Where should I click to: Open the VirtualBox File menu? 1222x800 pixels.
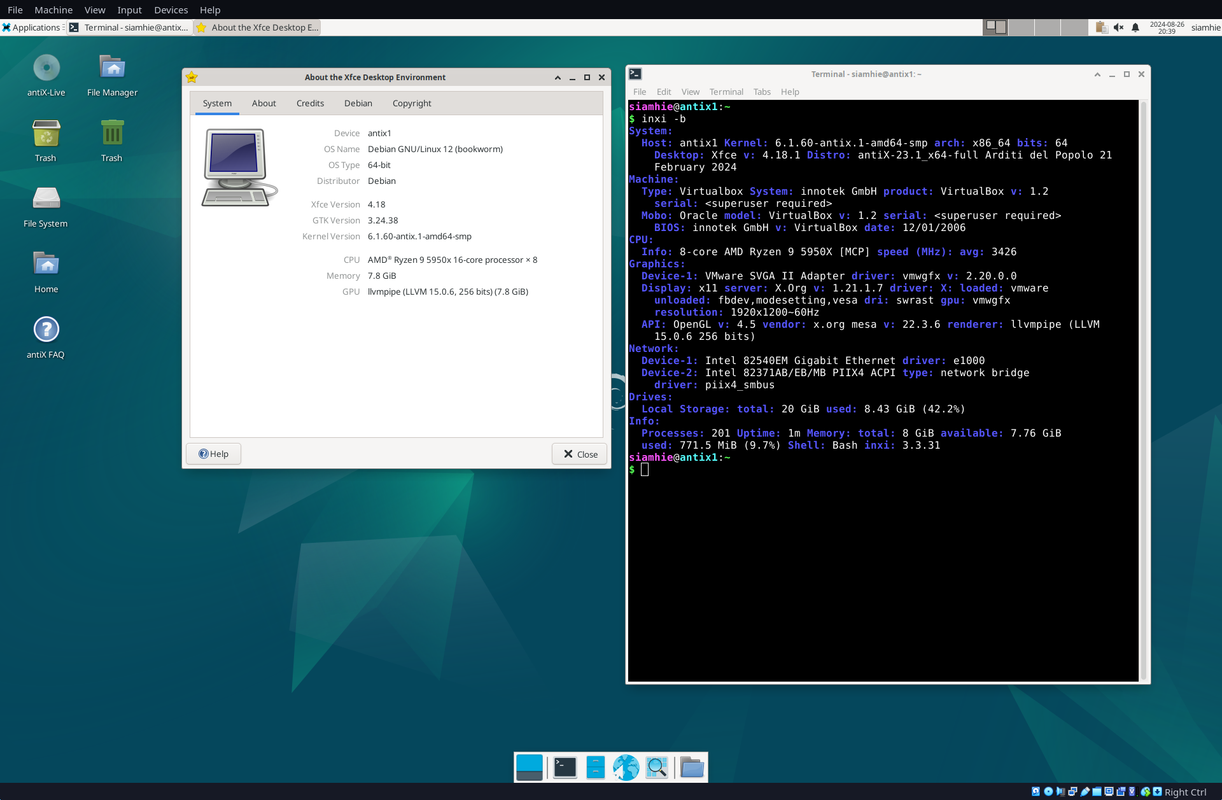point(15,9)
